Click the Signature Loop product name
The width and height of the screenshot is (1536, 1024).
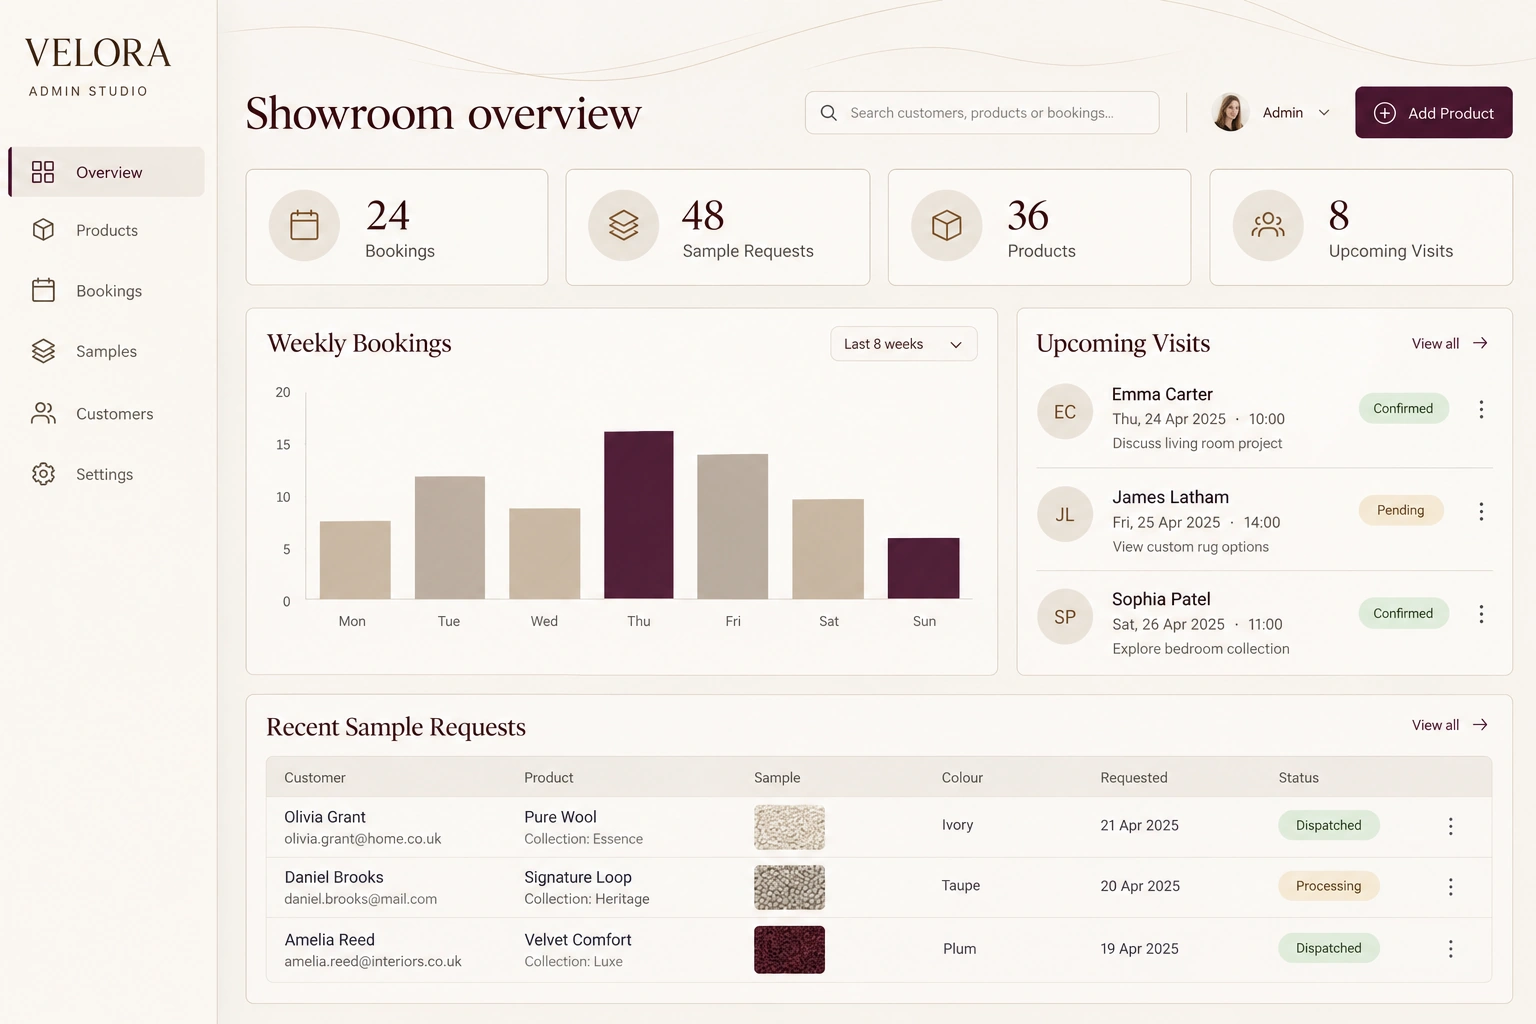pos(578,877)
